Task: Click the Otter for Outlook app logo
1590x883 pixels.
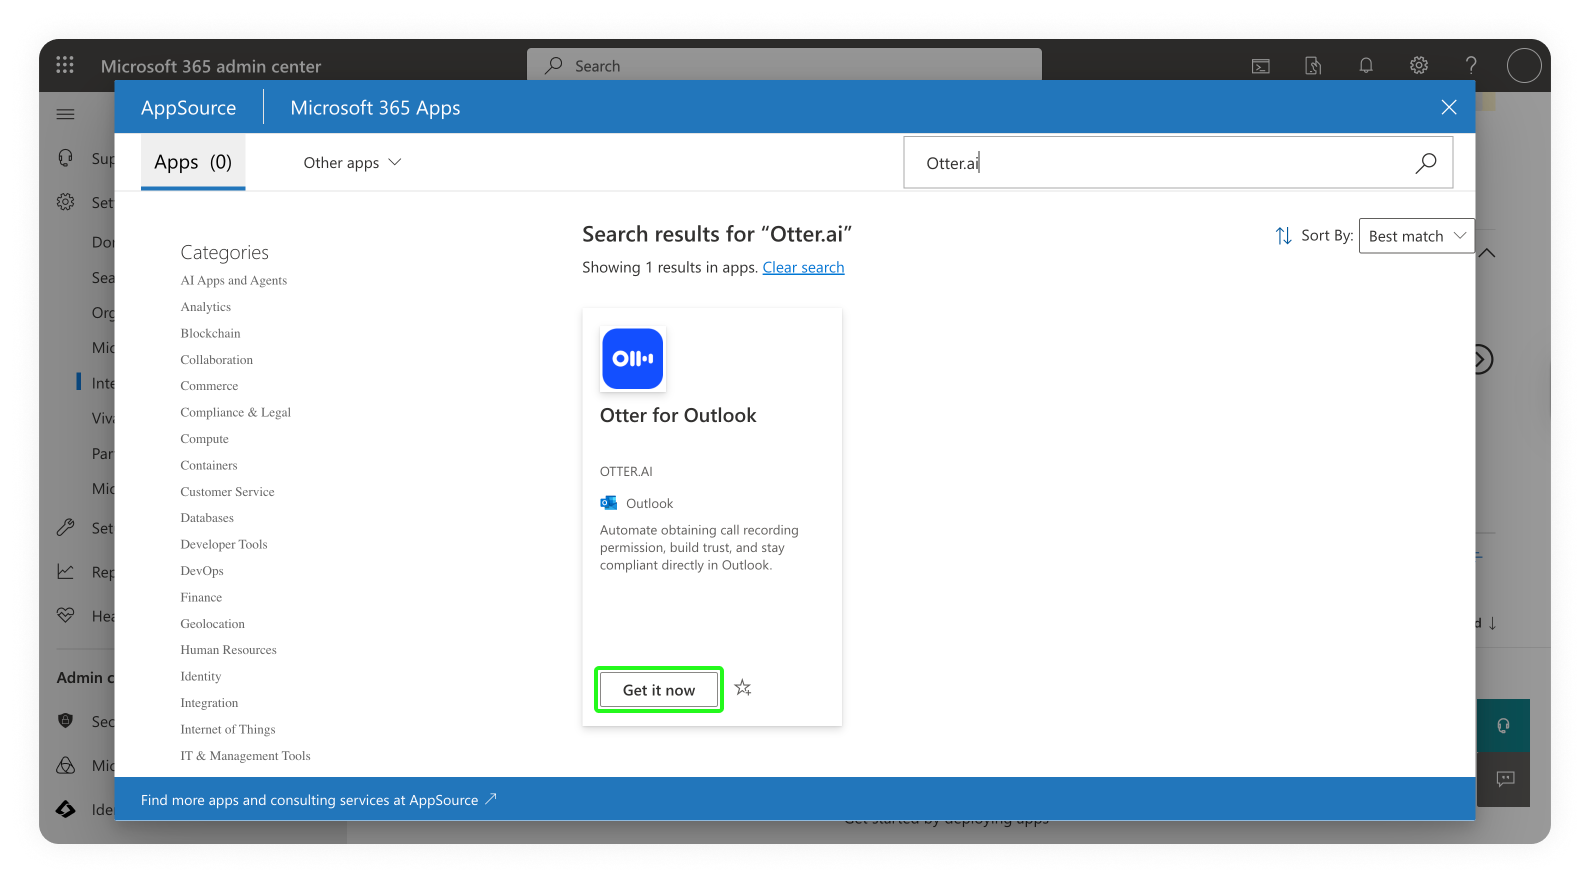Action: (632, 359)
